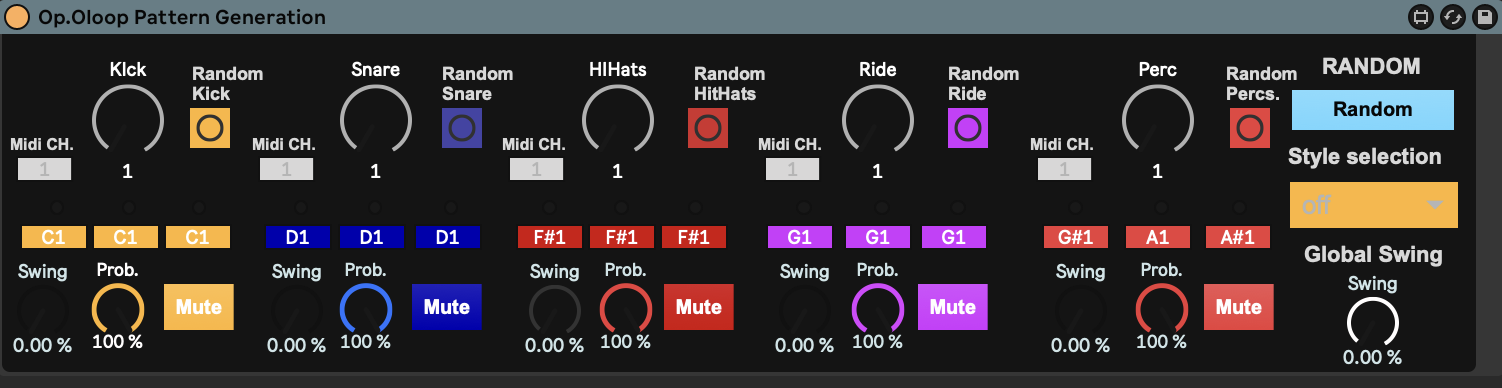The height and width of the screenshot is (388, 1502).
Task: Click the HiHats main knob
Action: pos(618,120)
